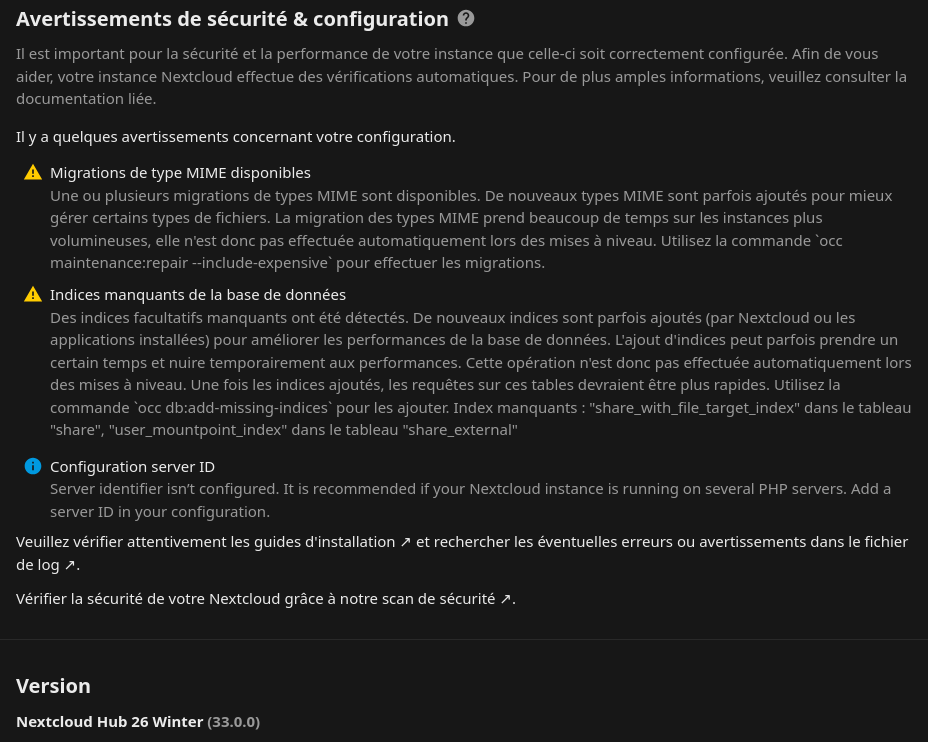Image resolution: width=928 pixels, height=742 pixels.
Task: Click the warning icon for missing database indices
Action: 33,294
